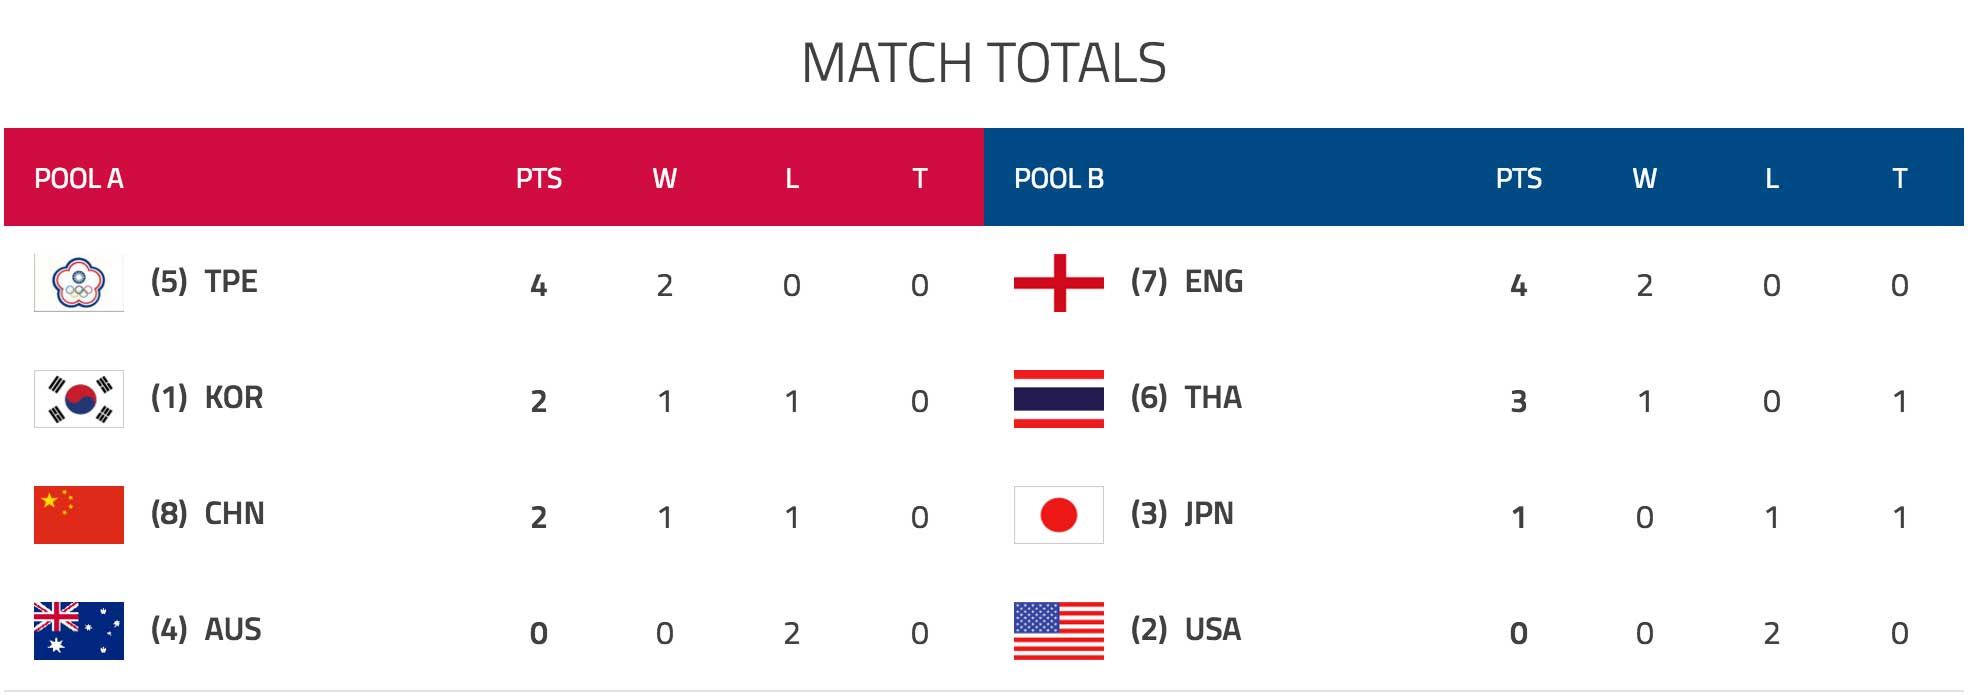Click the Thailand flag icon

(1059, 399)
